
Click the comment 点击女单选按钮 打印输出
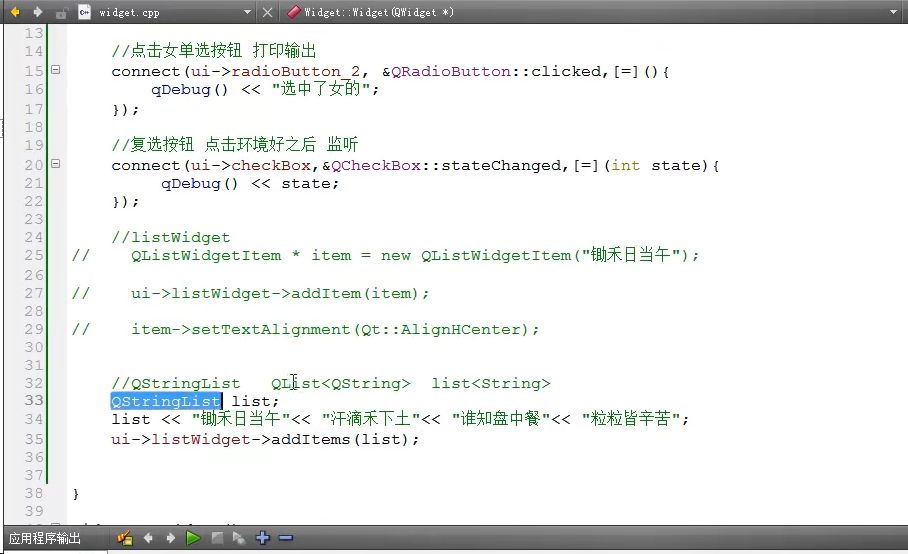click(214, 51)
